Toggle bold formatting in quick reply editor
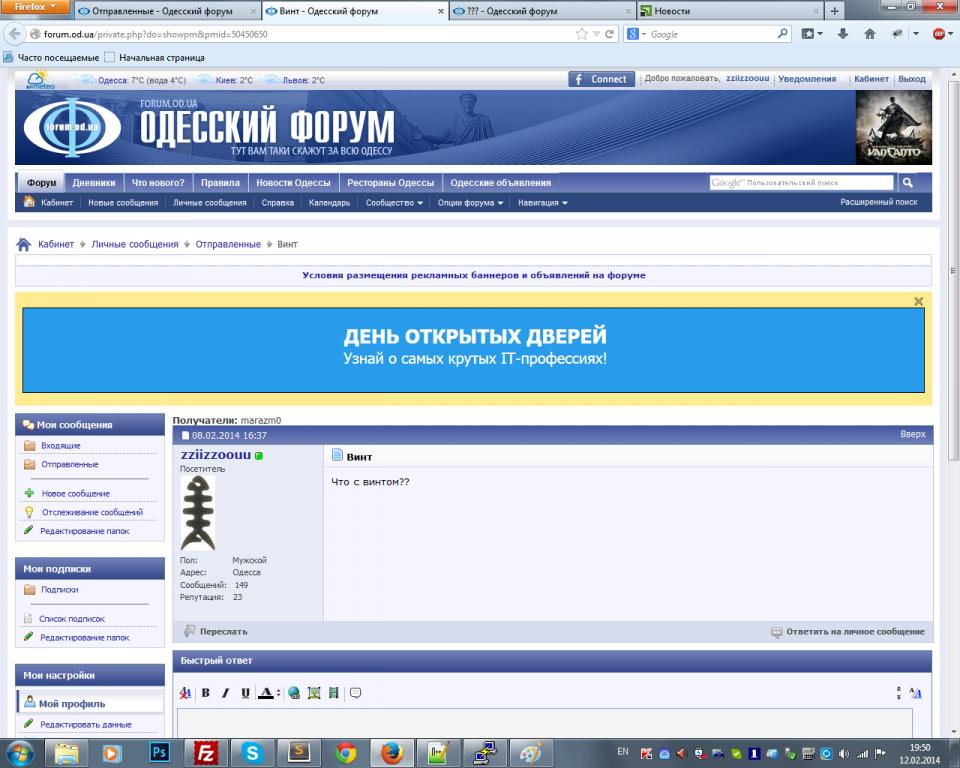 point(206,693)
